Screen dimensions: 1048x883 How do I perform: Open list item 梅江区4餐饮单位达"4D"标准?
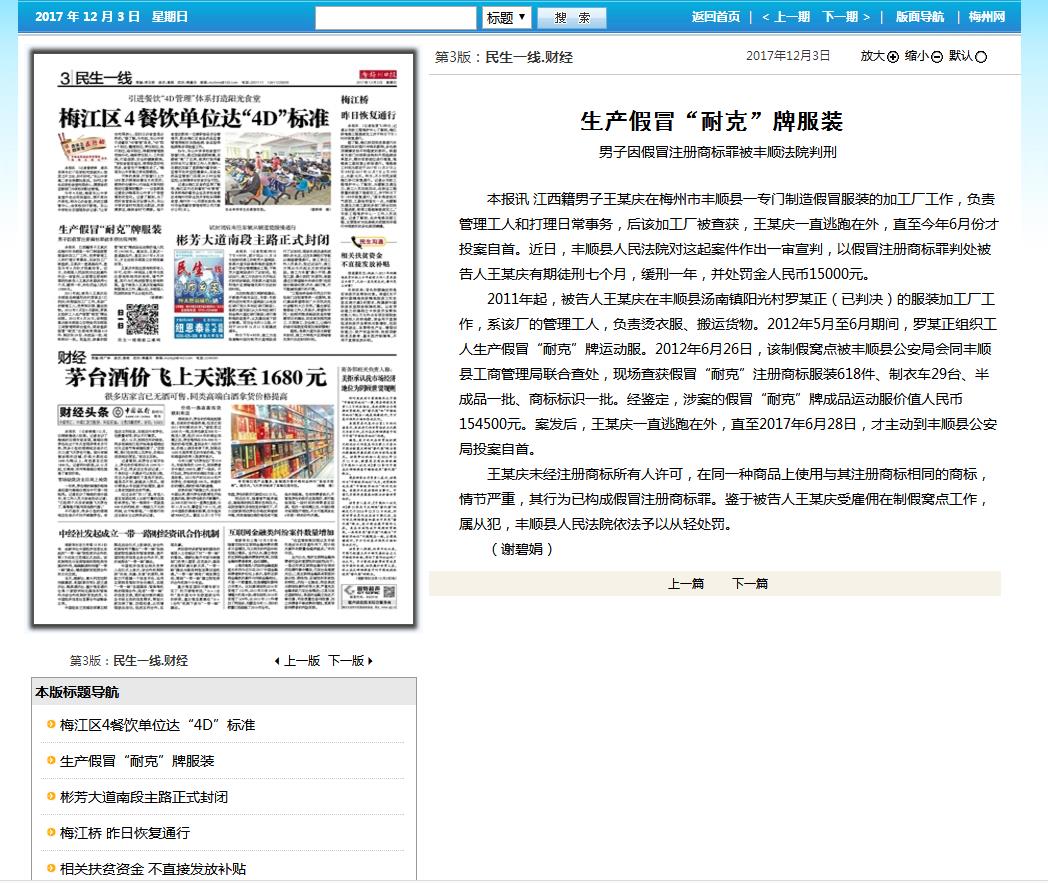157,725
